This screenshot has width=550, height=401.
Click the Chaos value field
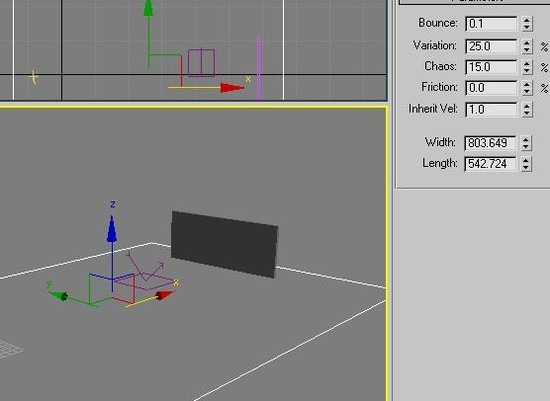[x=491, y=67]
